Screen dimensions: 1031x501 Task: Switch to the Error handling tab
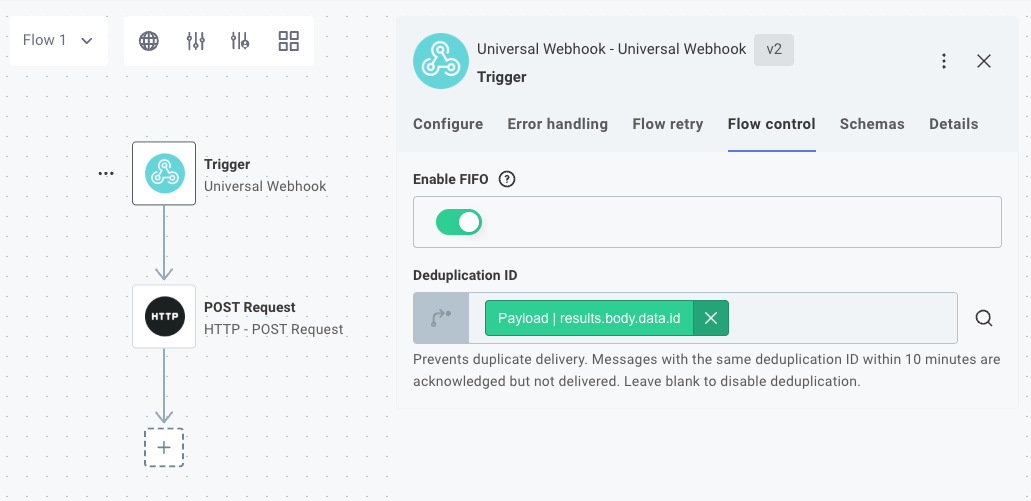click(x=557, y=124)
